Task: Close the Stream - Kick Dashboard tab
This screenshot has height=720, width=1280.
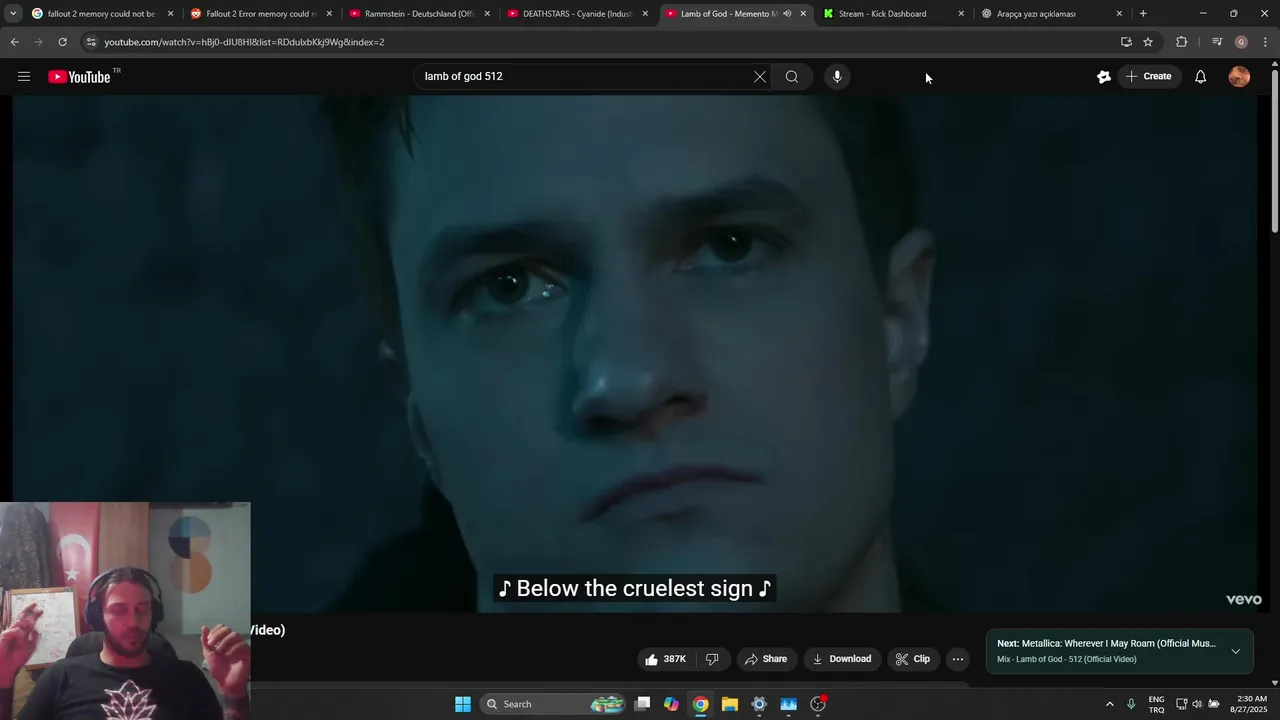Action: pos(961,14)
